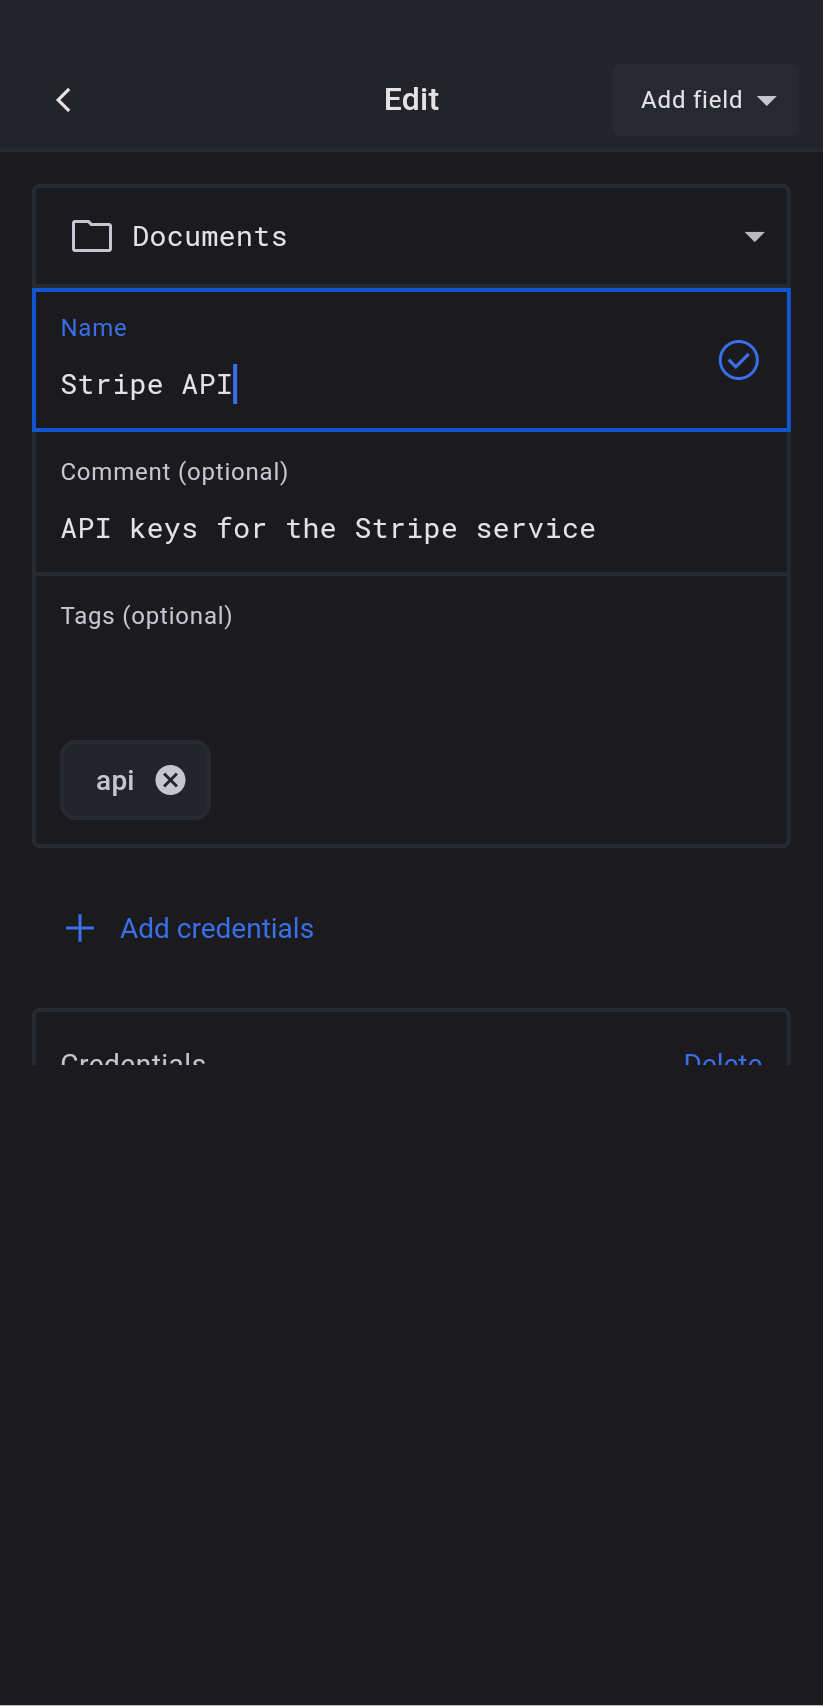
Task: Click the partially visible Credentials section header
Action: (133, 1058)
